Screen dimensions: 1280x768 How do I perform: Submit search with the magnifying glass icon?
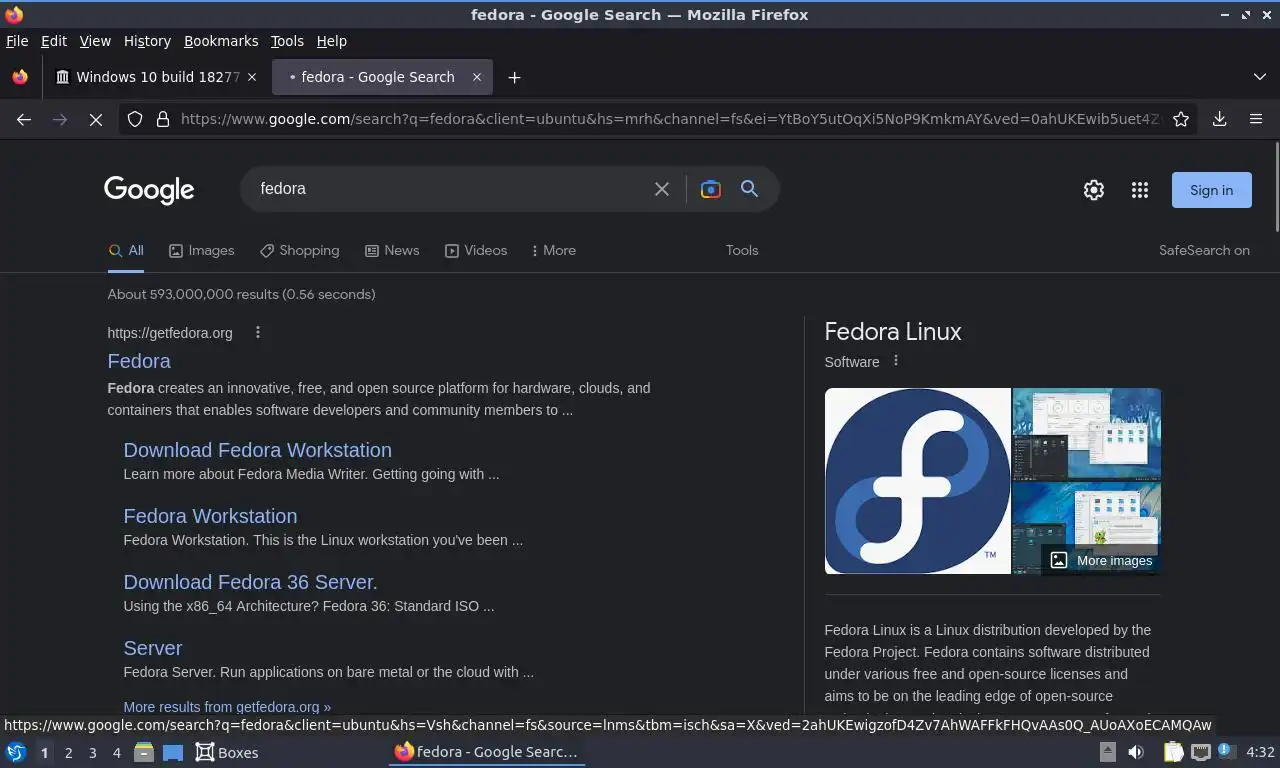click(x=749, y=188)
